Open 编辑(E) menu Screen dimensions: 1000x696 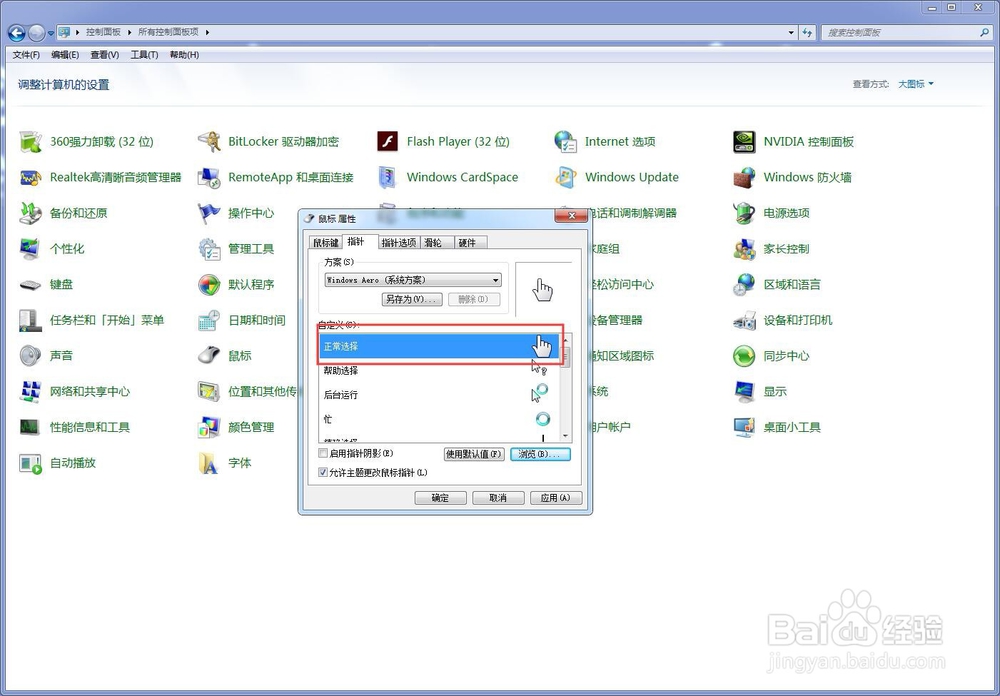point(65,55)
